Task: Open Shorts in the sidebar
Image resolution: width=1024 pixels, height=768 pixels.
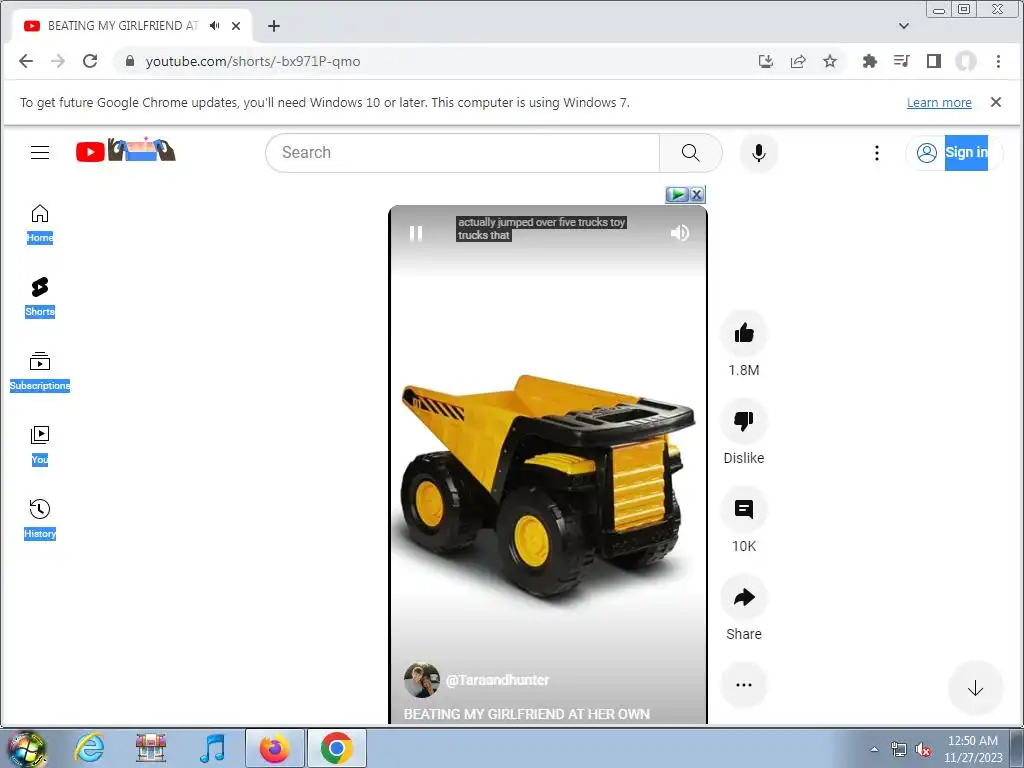Action: pyautogui.click(x=40, y=297)
